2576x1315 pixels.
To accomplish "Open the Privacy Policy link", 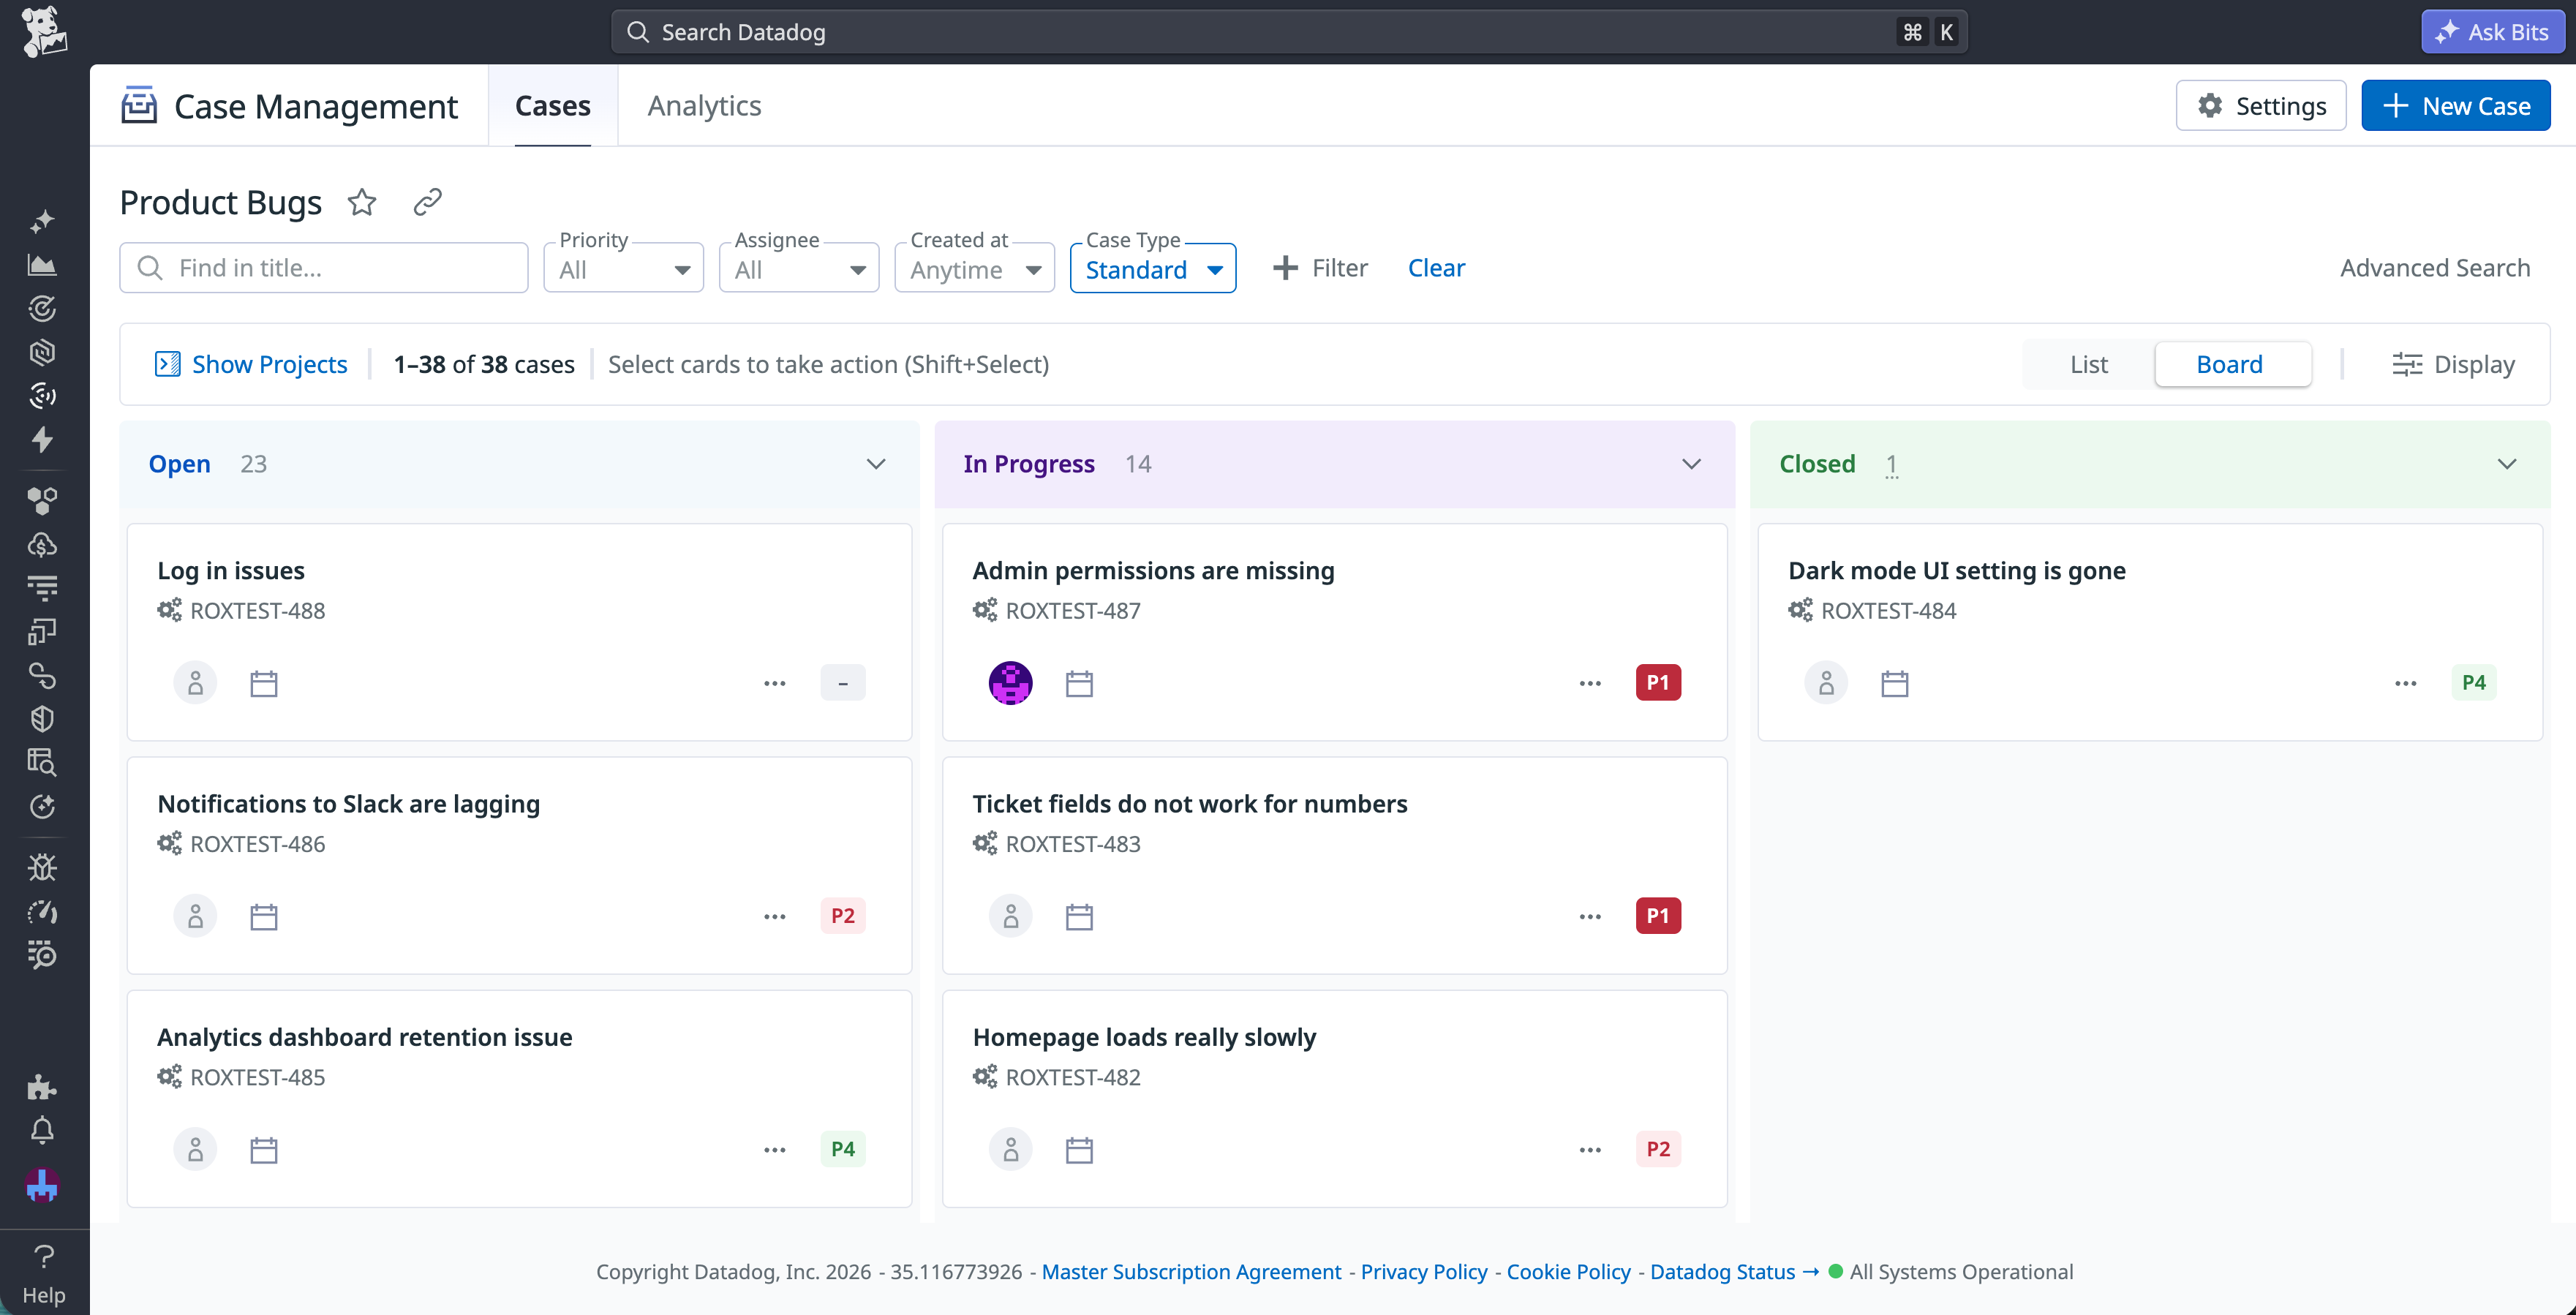I will 1424,1272.
